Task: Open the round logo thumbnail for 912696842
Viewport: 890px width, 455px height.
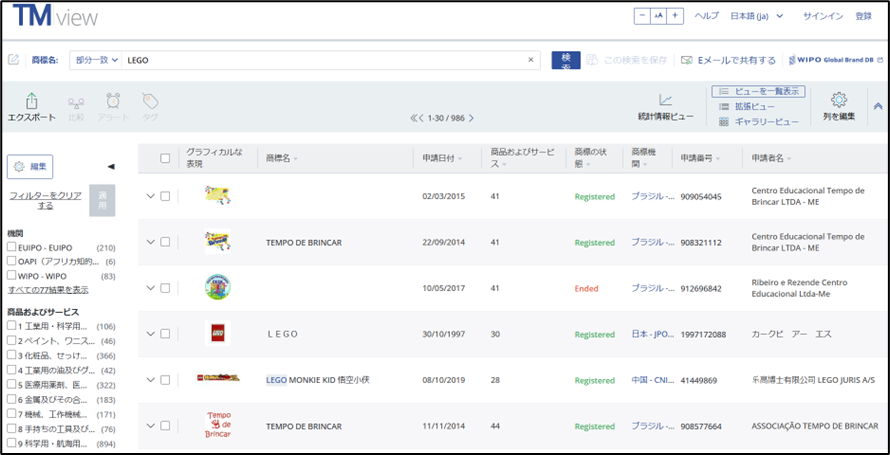Action: pos(218,287)
